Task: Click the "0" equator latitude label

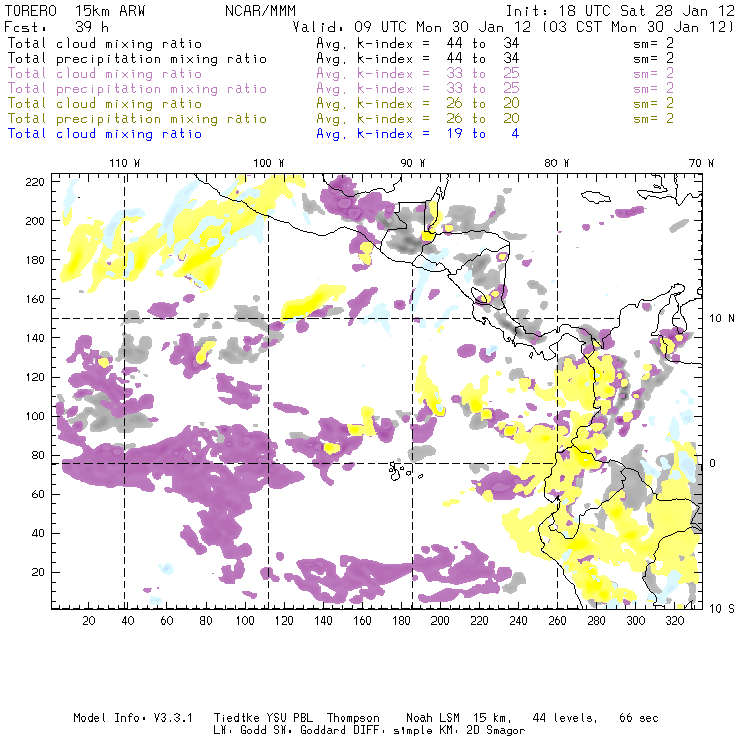Action: 712,463
